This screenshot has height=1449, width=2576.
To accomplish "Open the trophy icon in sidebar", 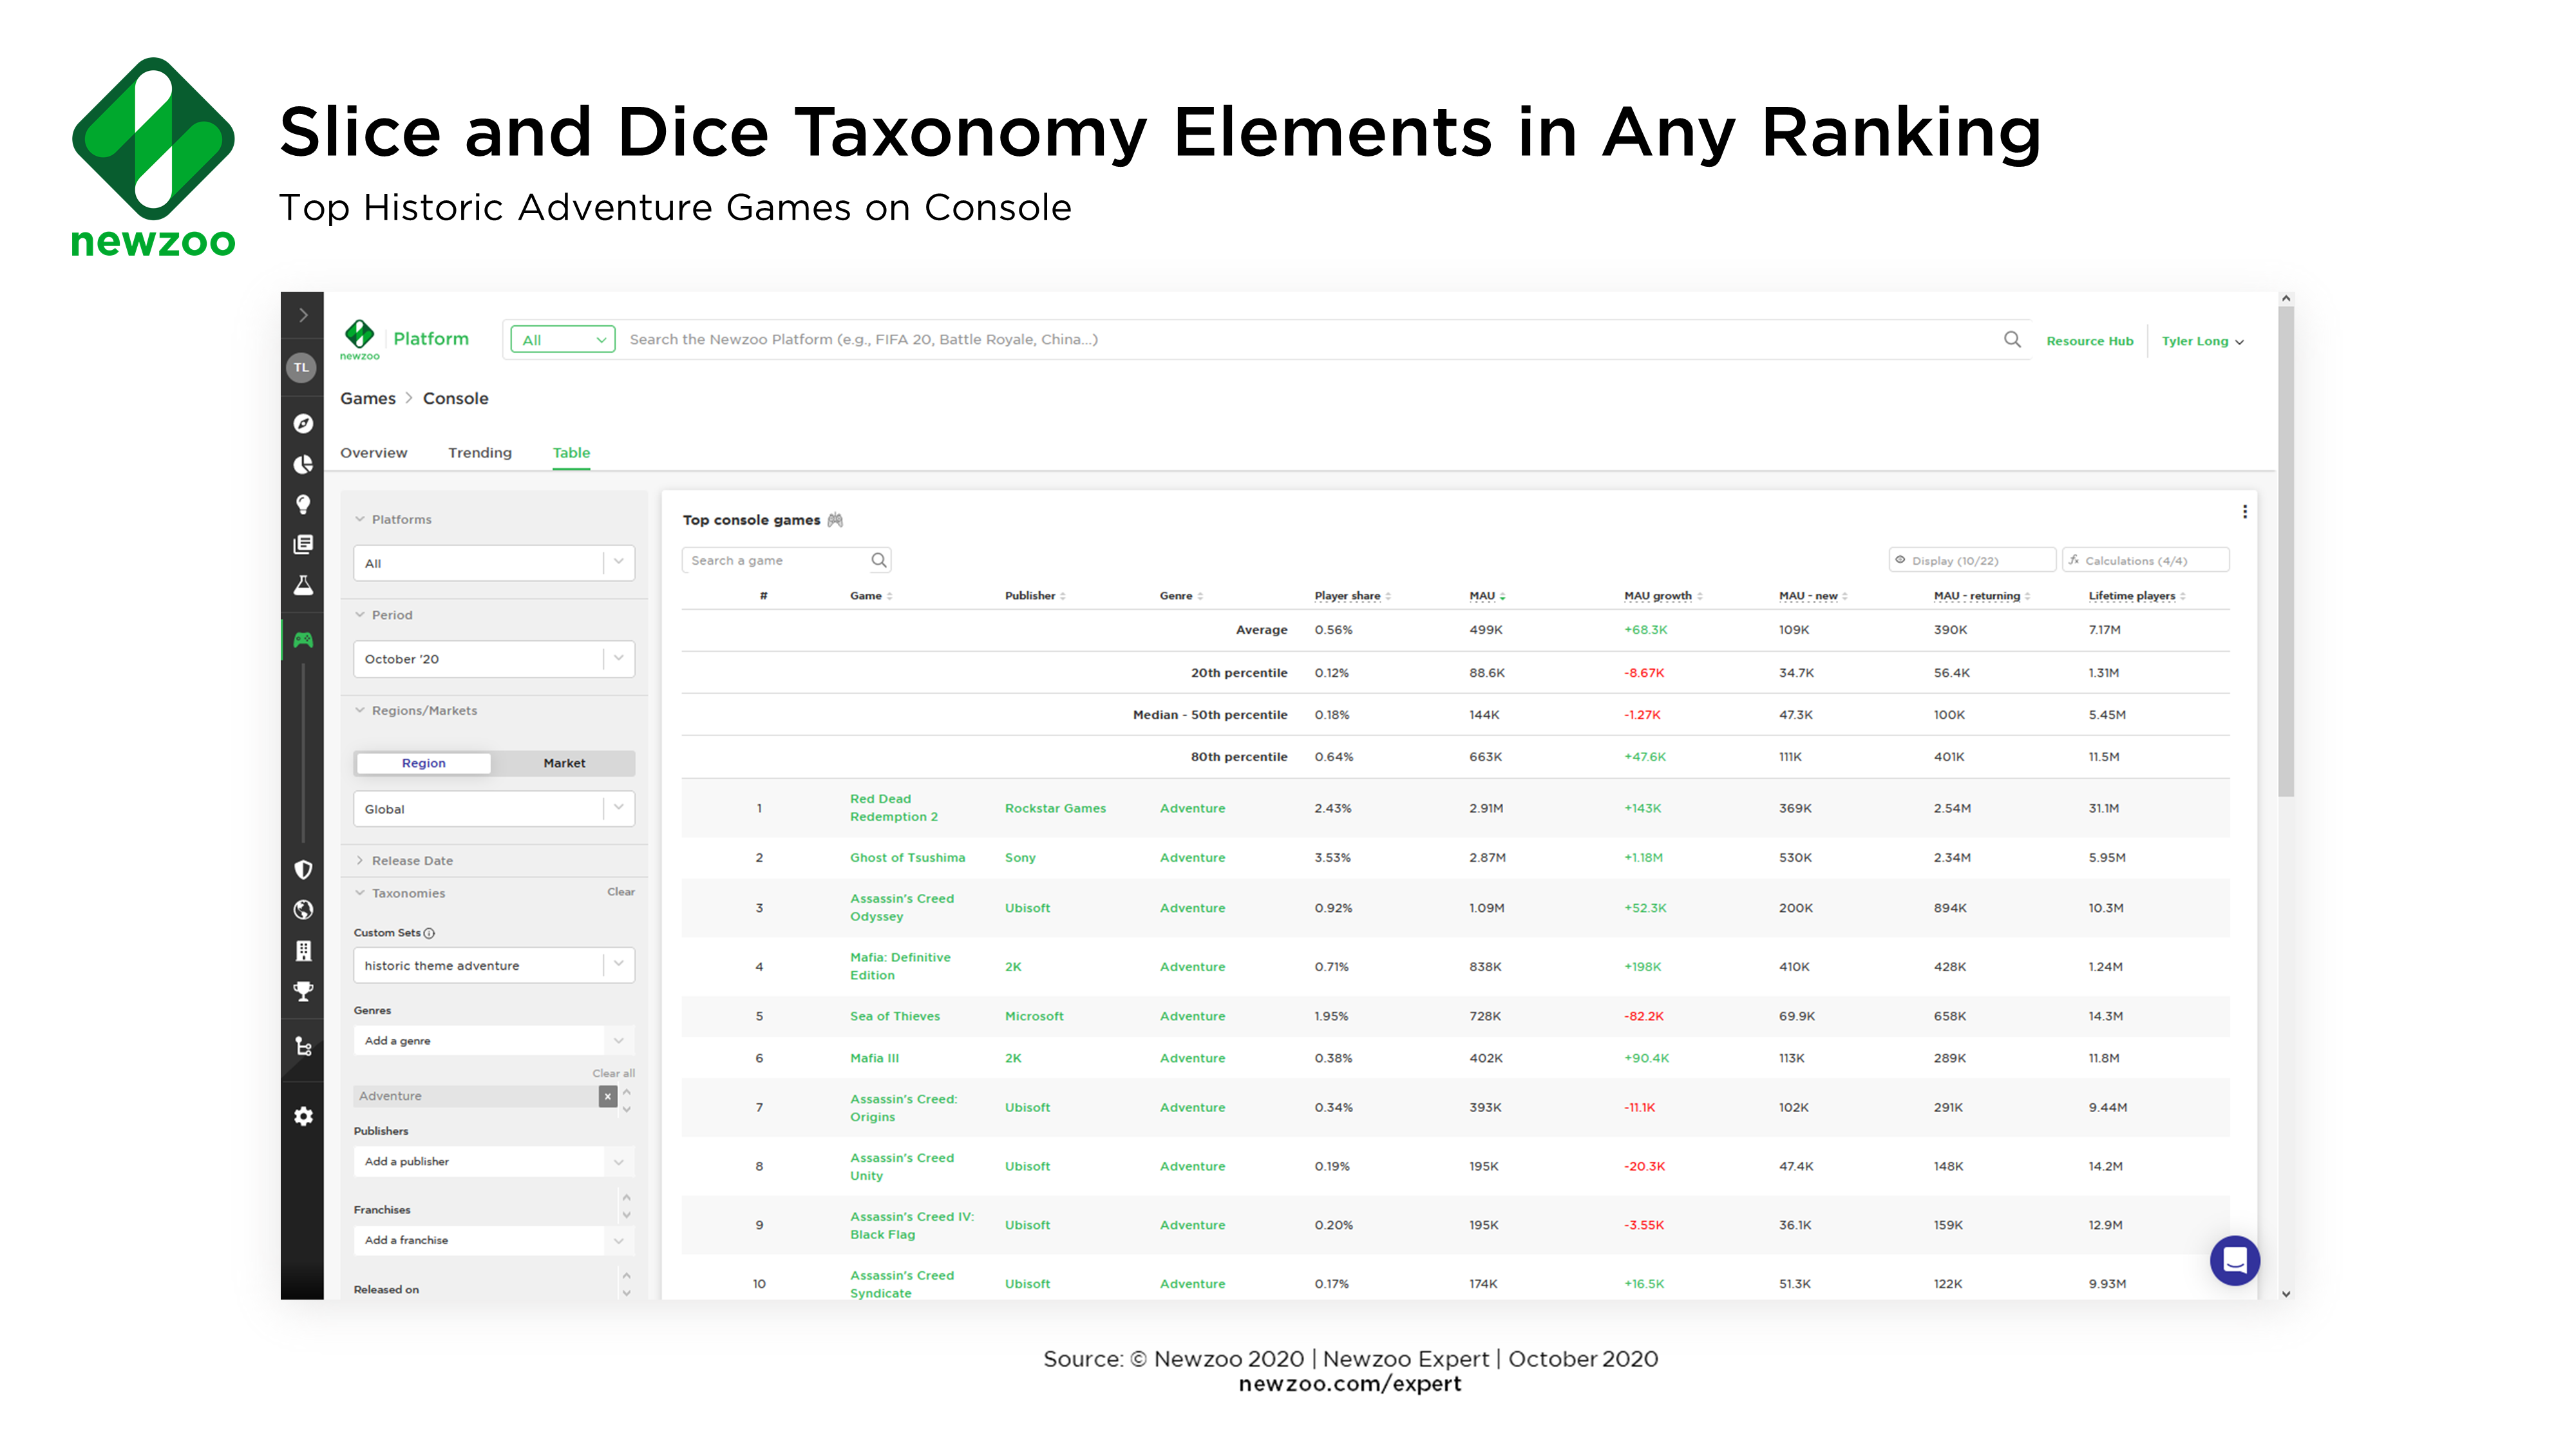I will coord(303,991).
